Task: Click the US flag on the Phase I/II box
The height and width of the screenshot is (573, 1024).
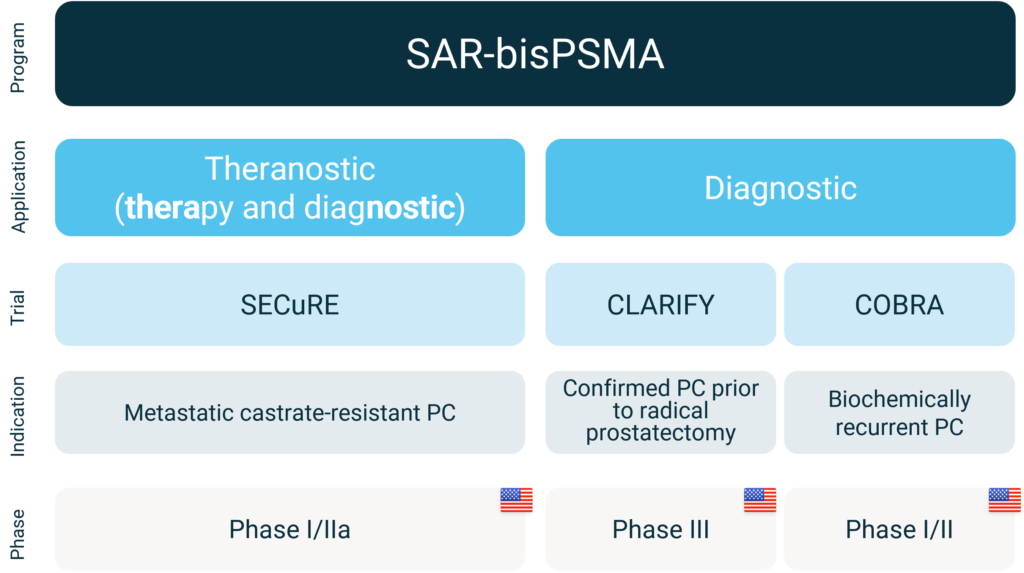Action: click(x=1004, y=500)
